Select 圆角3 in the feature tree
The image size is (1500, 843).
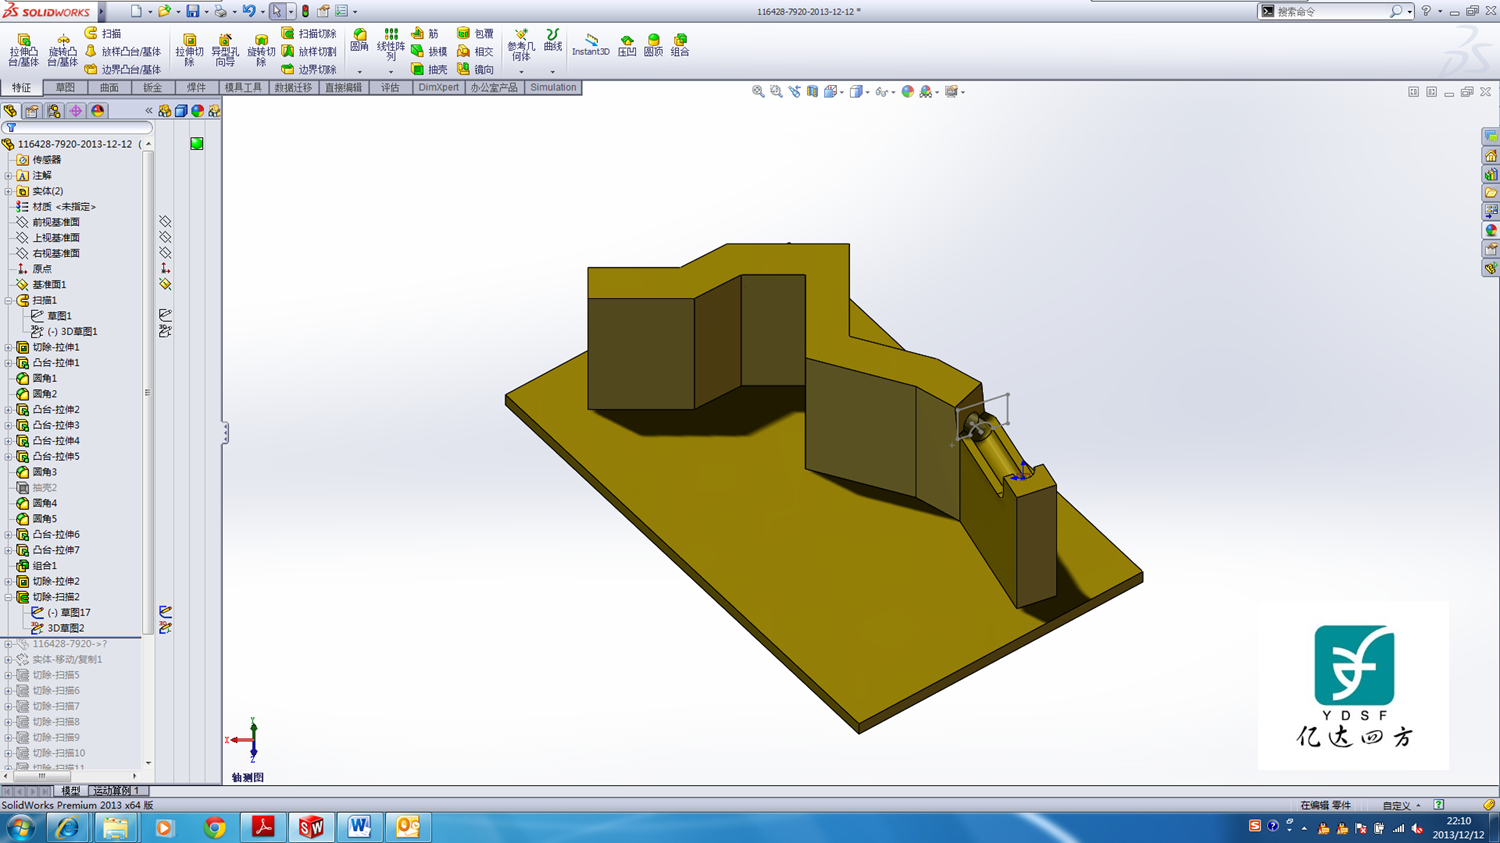click(x=37, y=472)
